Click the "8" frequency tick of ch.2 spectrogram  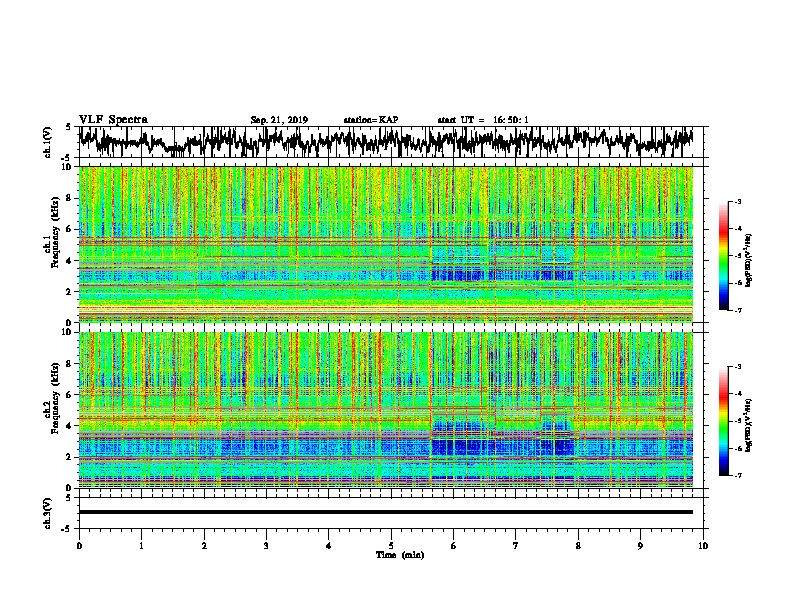click(x=70, y=364)
